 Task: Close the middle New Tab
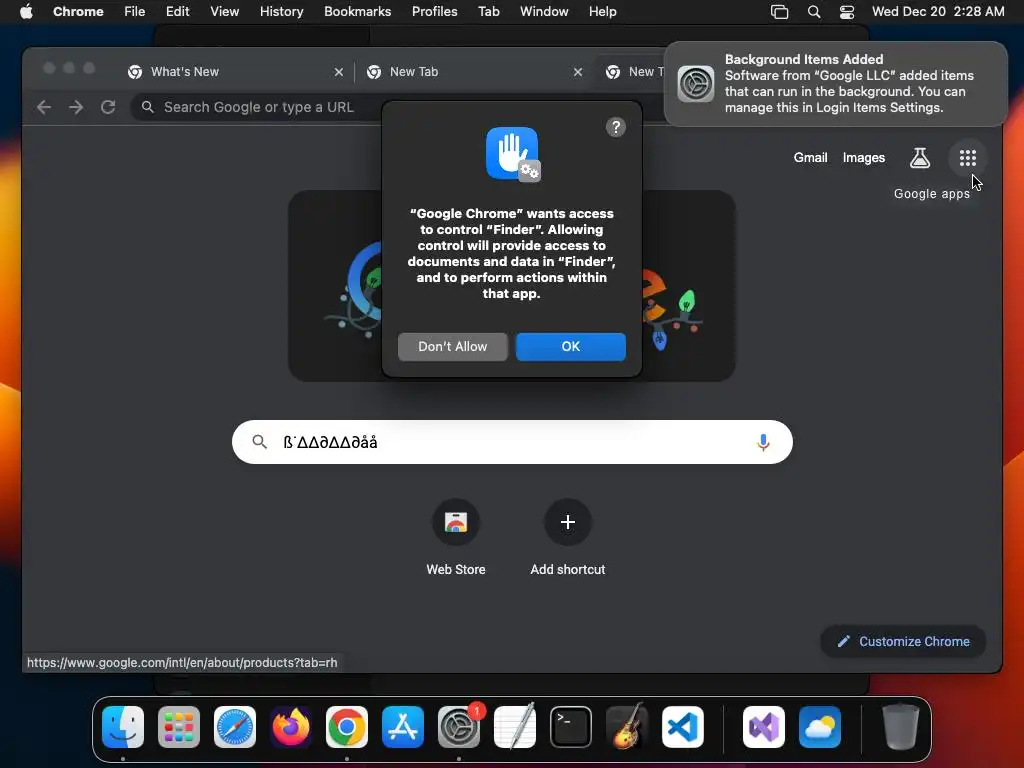point(577,72)
